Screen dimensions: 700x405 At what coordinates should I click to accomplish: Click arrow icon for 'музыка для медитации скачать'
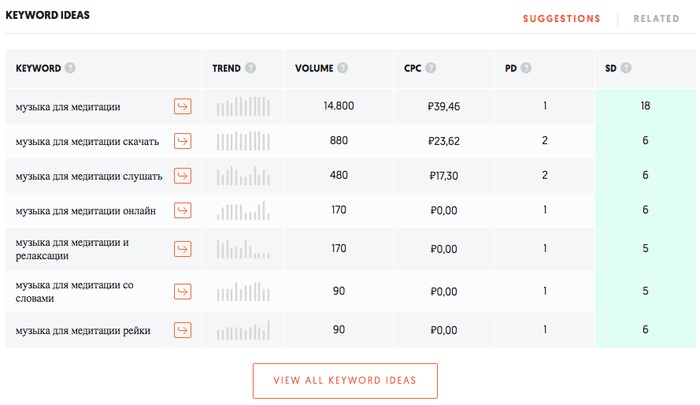pyautogui.click(x=183, y=141)
